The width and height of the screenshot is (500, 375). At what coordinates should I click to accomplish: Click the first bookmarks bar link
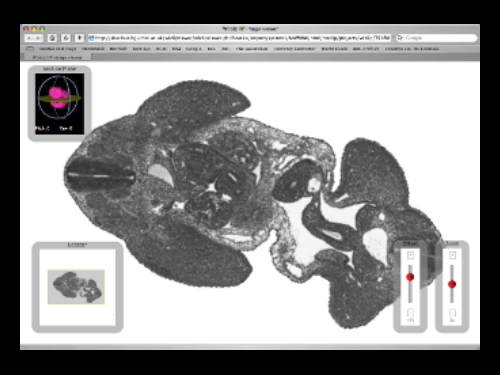[x=58, y=49]
